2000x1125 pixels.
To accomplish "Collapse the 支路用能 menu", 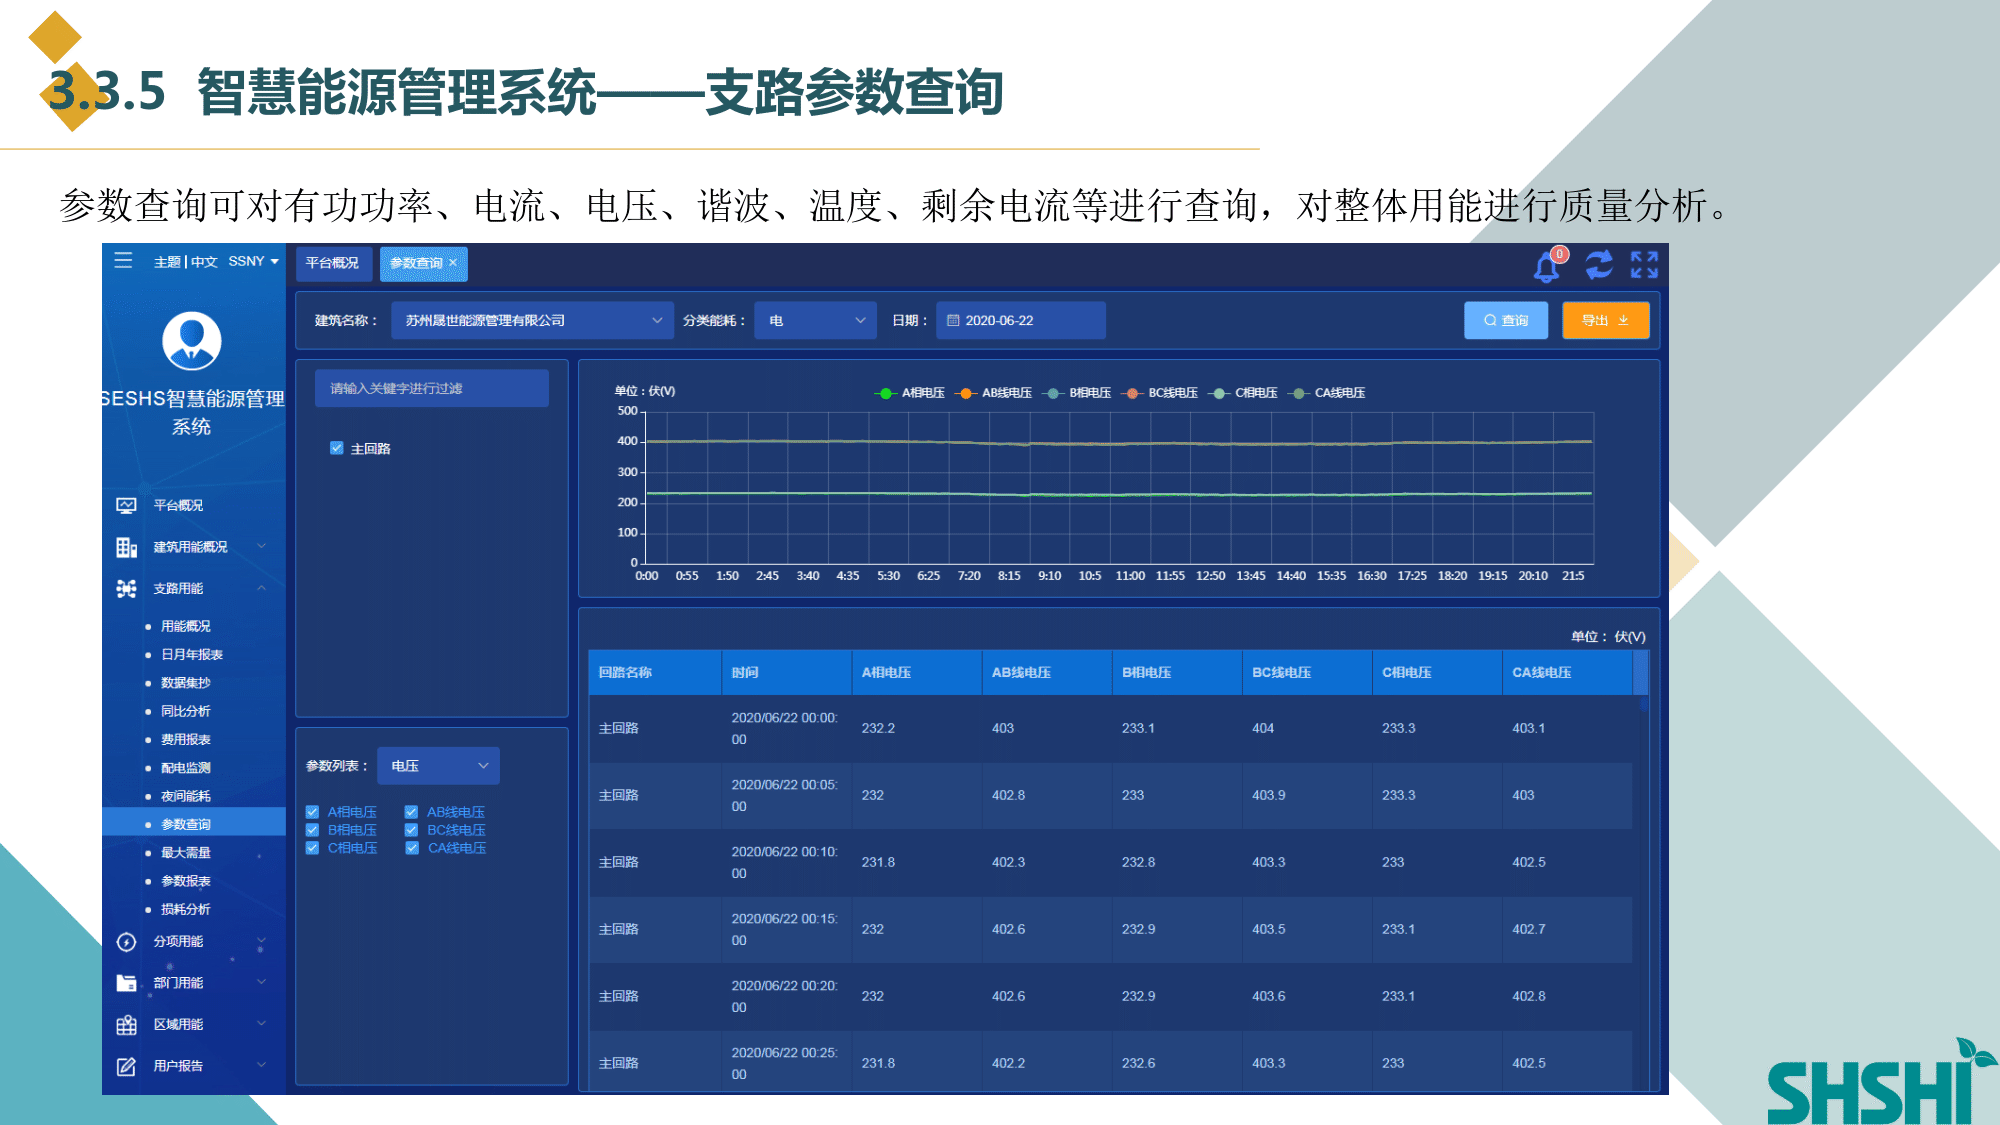I will point(261,589).
